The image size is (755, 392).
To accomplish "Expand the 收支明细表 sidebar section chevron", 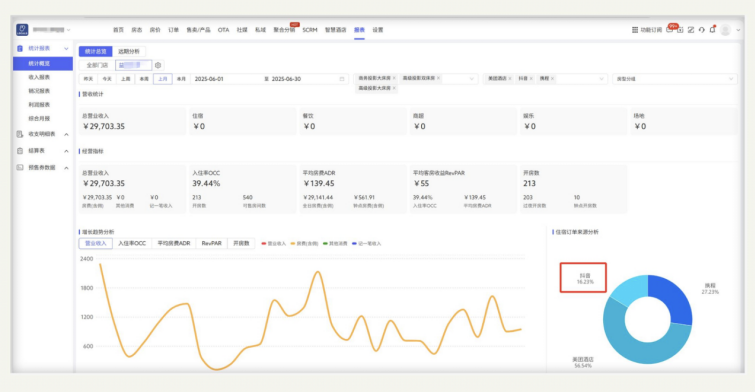I will 66,134.
